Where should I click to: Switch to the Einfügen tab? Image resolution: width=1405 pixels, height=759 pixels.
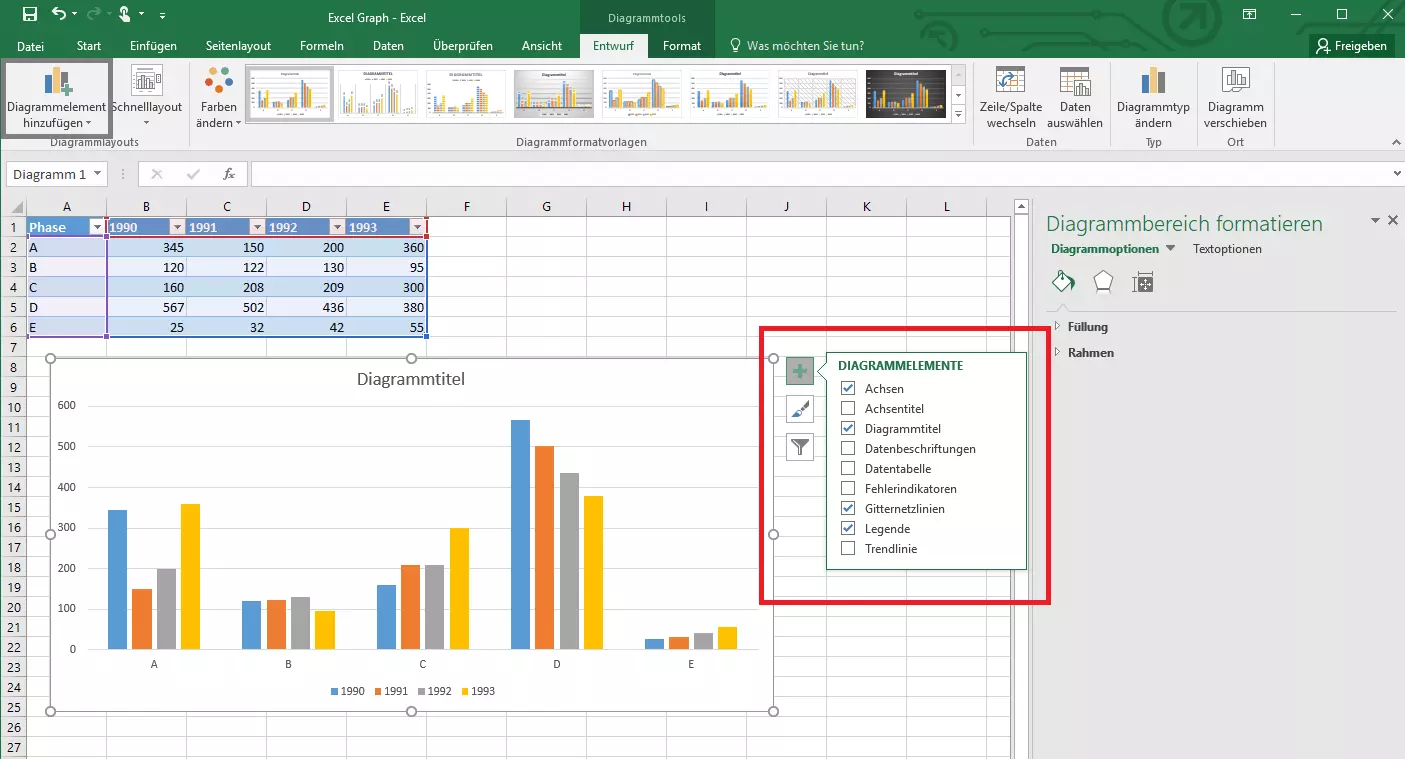click(153, 46)
